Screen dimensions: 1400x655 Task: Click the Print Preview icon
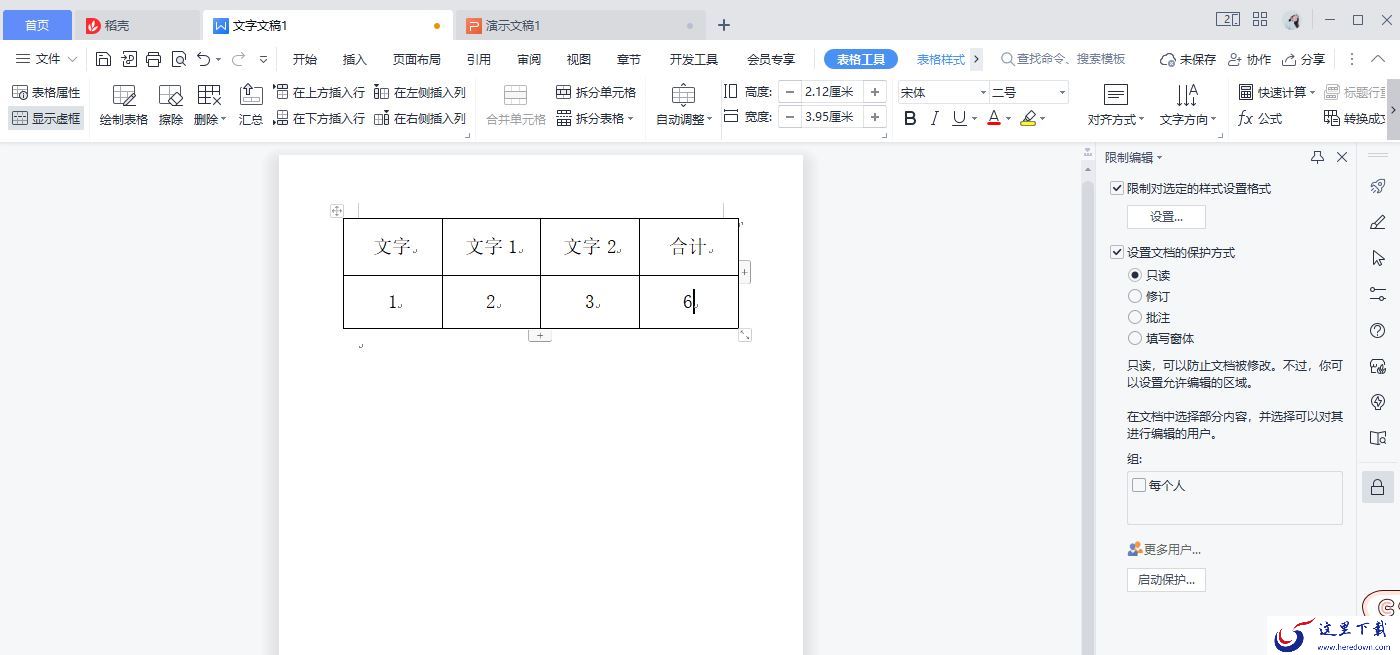(179, 59)
